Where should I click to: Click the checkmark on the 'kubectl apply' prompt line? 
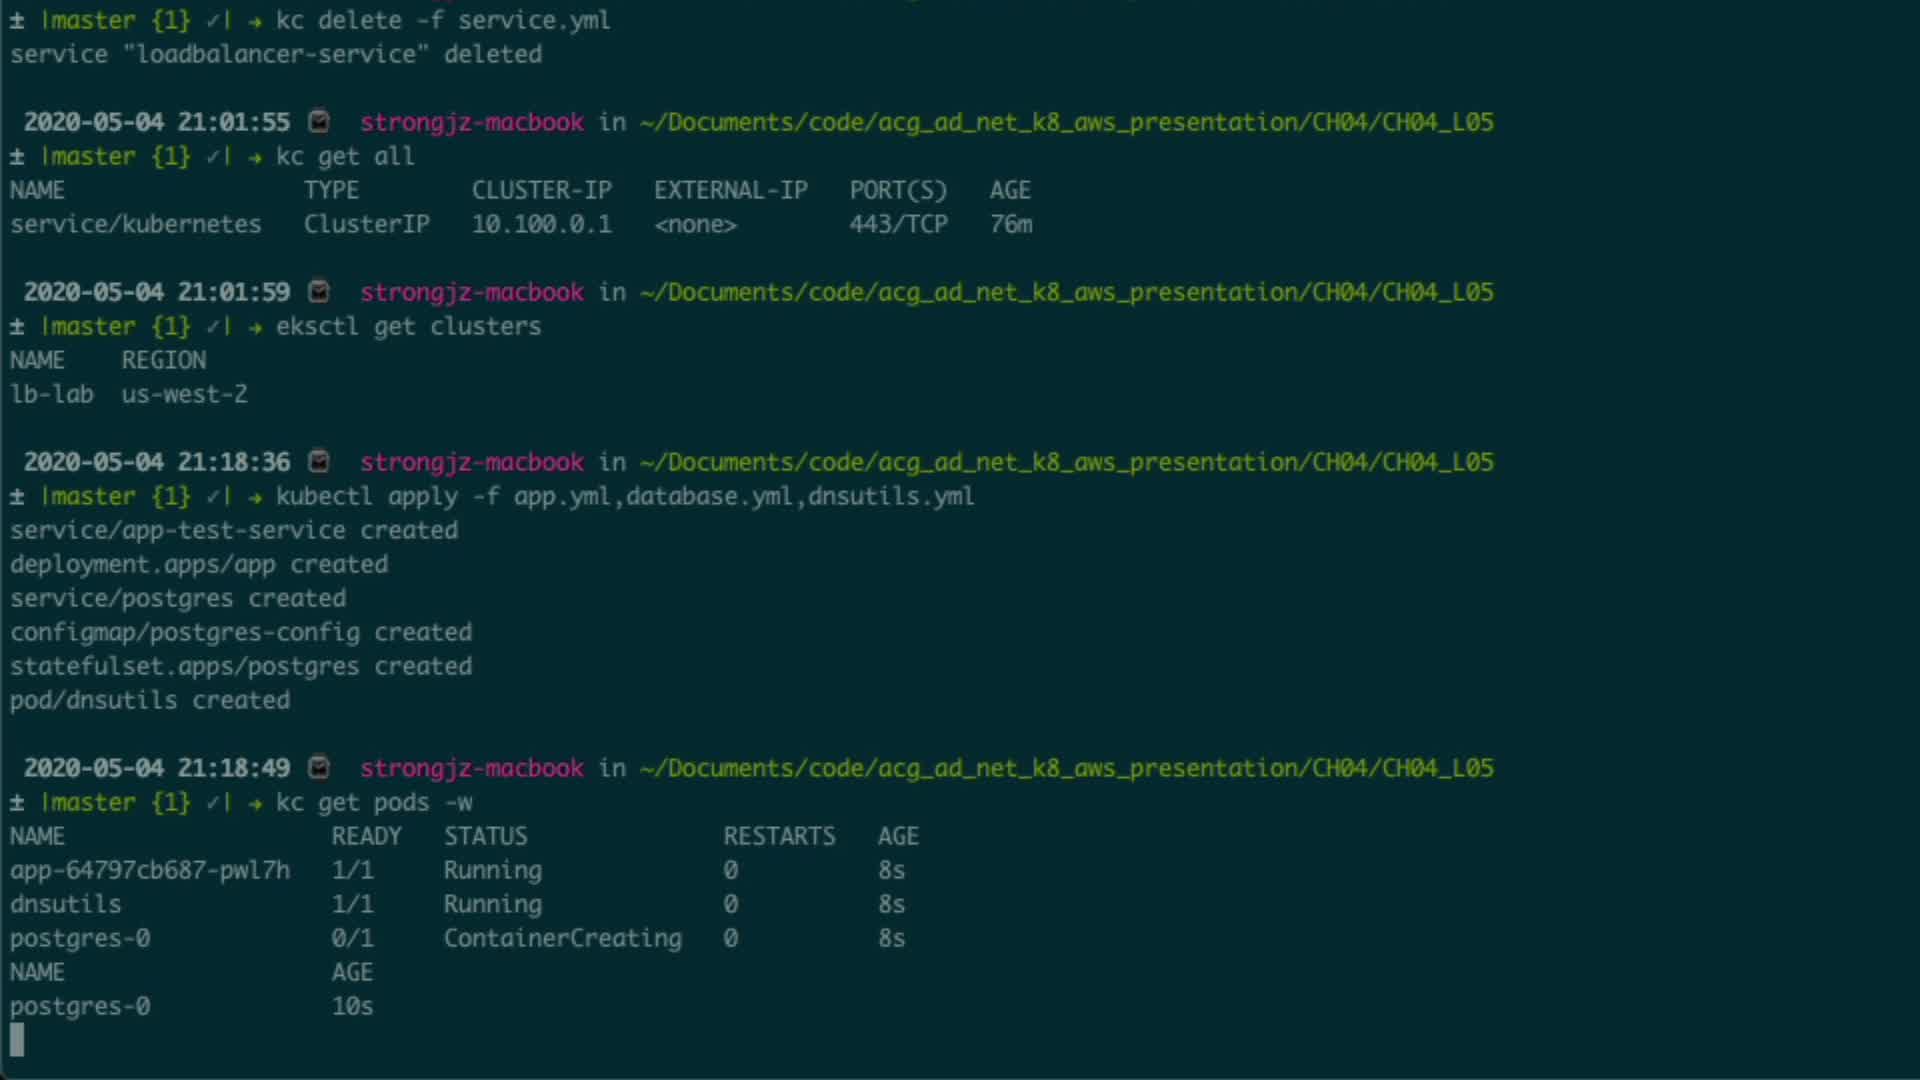tap(213, 497)
